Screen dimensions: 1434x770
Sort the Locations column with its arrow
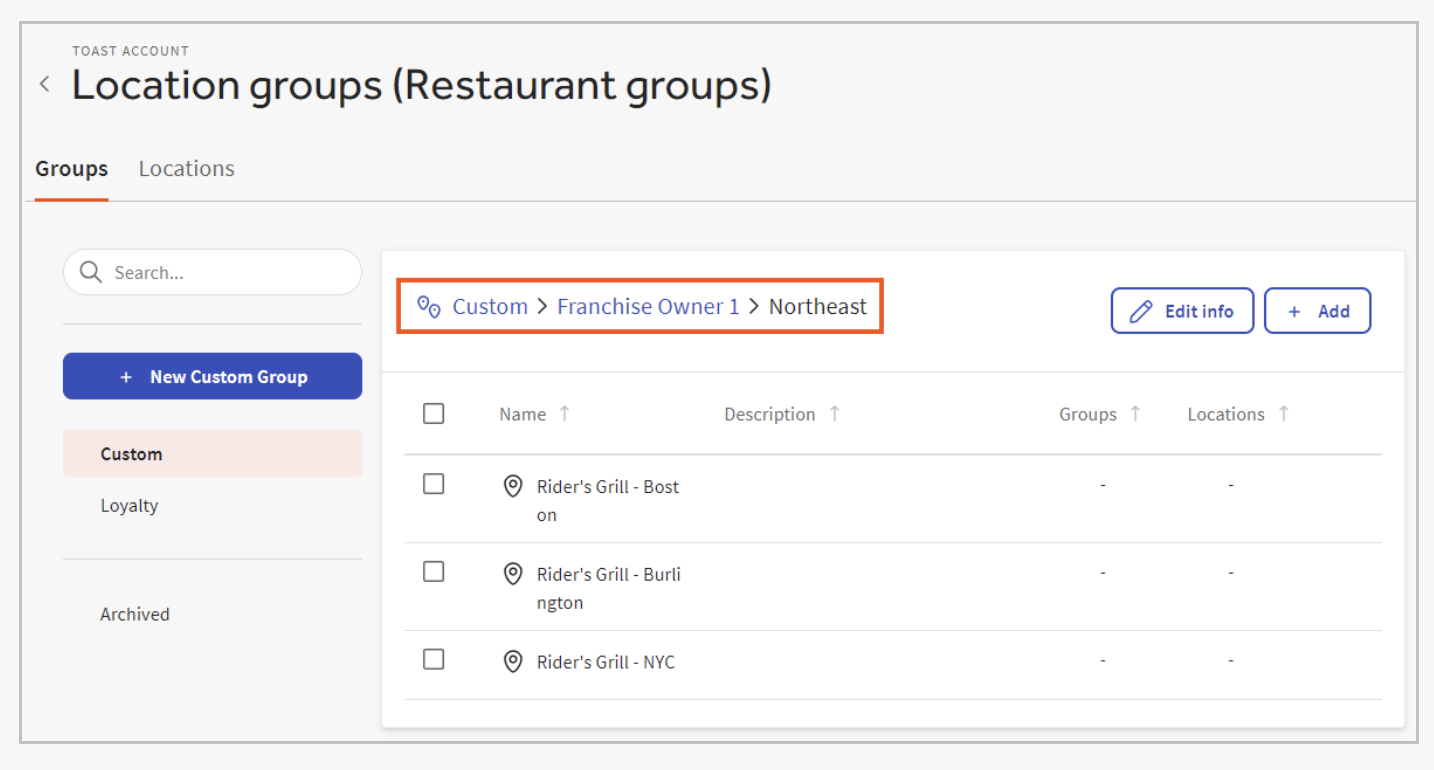[x=1284, y=414]
